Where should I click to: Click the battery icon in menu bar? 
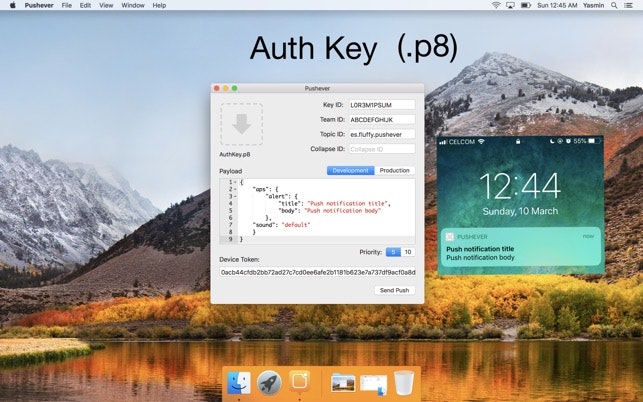tap(526, 5)
